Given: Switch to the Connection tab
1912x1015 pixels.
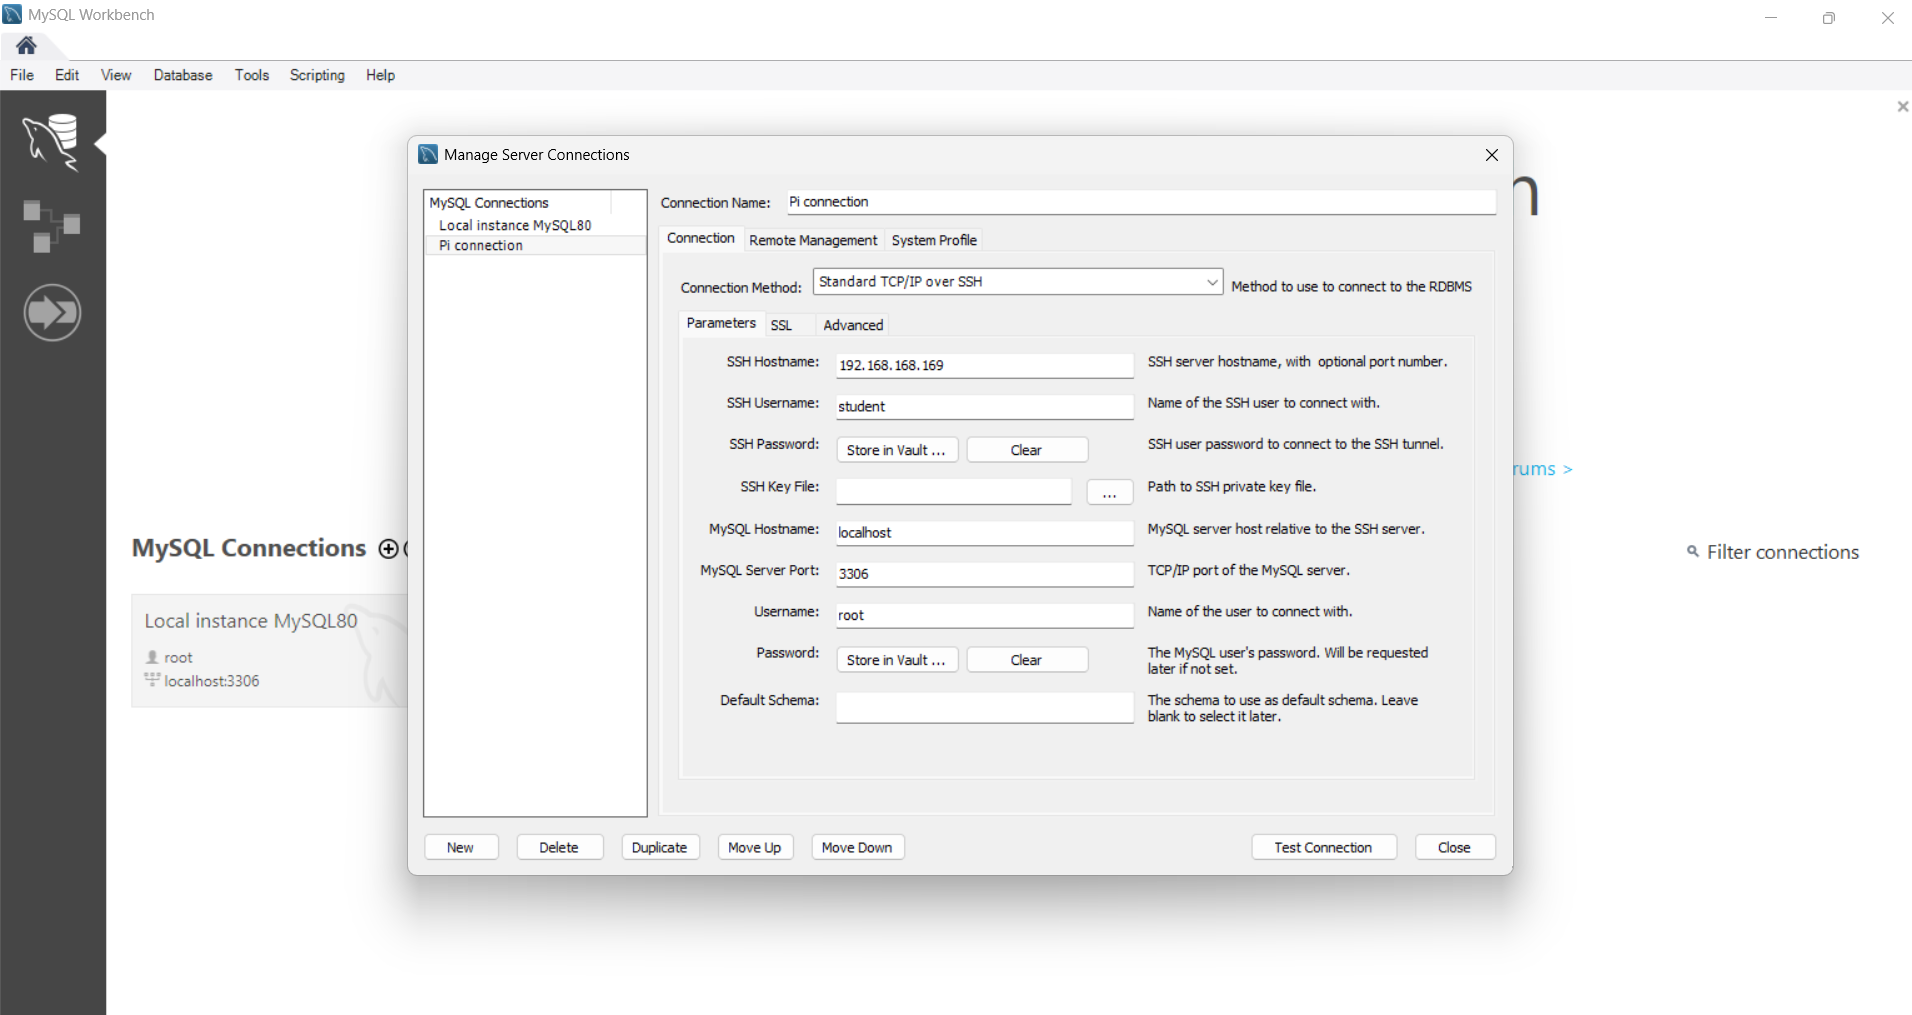Looking at the screenshot, I should click(701, 238).
